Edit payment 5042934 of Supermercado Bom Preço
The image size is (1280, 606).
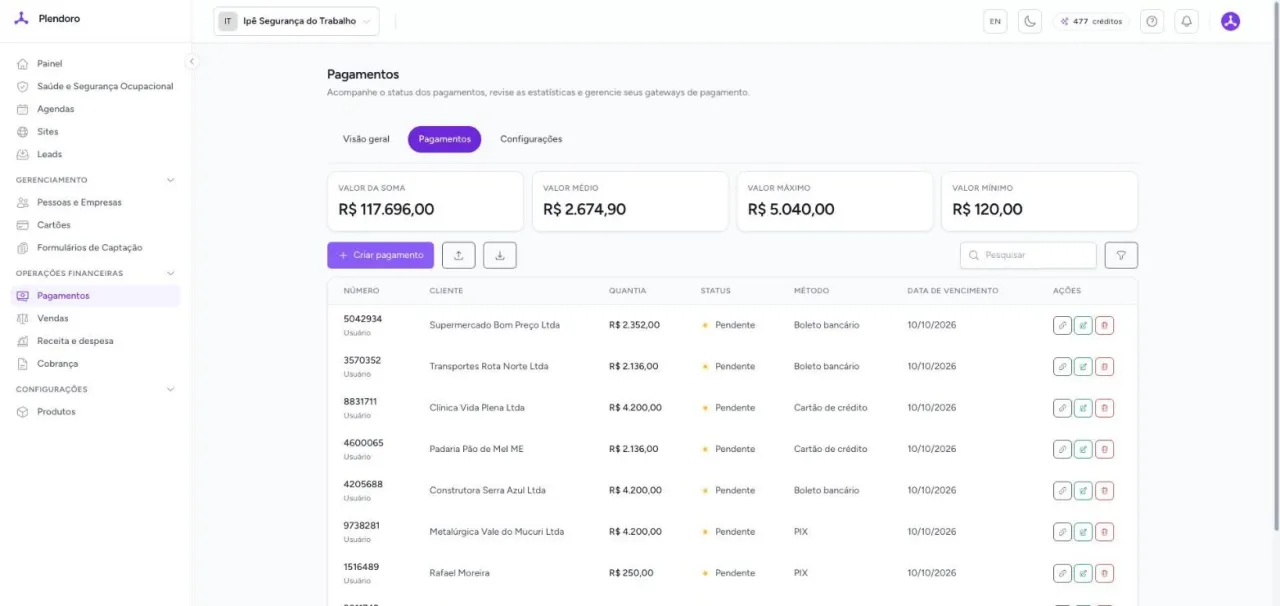(x=1083, y=325)
